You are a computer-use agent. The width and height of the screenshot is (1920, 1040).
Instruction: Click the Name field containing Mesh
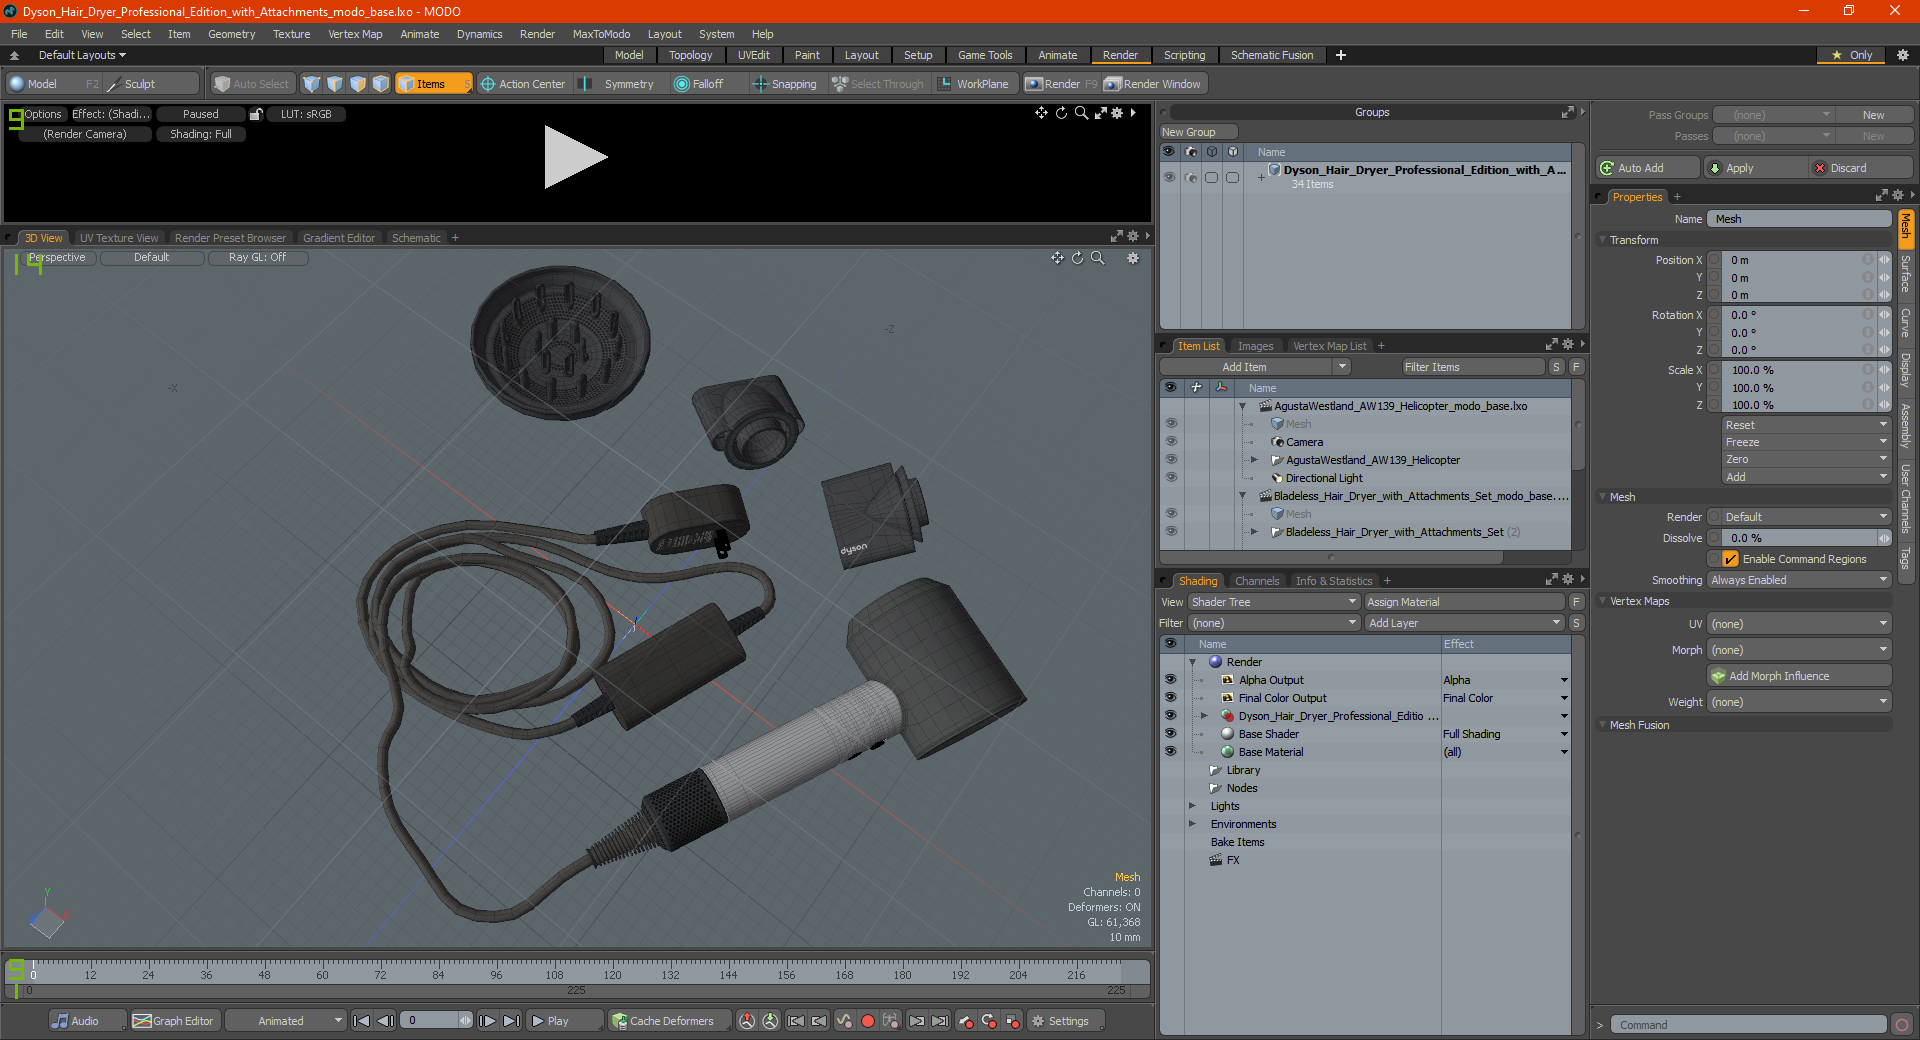click(x=1799, y=219)
